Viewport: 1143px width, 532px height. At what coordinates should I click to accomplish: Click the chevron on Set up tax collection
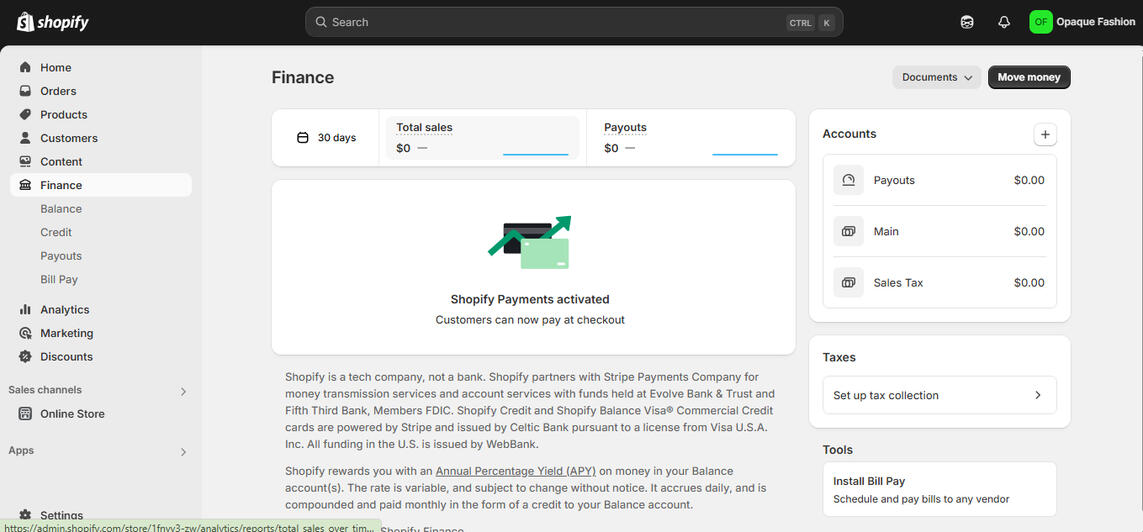(1038, 395)
